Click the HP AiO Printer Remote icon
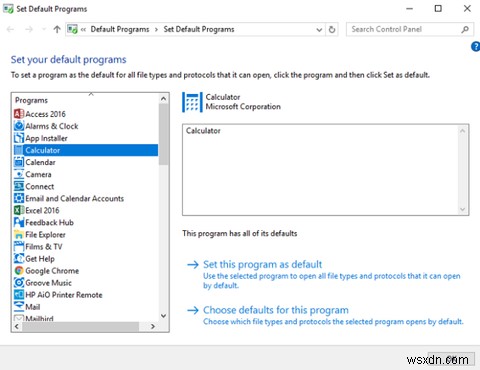This screenshot has width=480, height=370. [19, 295]
